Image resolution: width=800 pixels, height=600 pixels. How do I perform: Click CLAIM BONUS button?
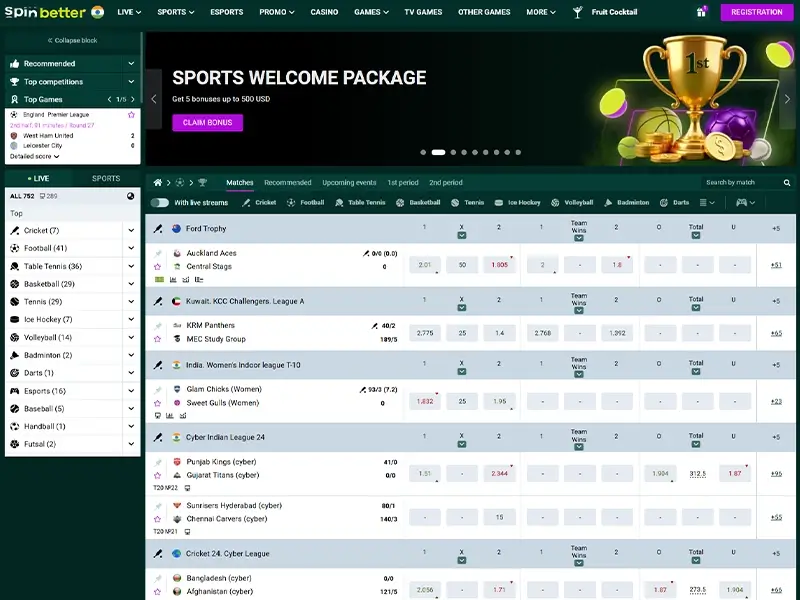[208, 122]
